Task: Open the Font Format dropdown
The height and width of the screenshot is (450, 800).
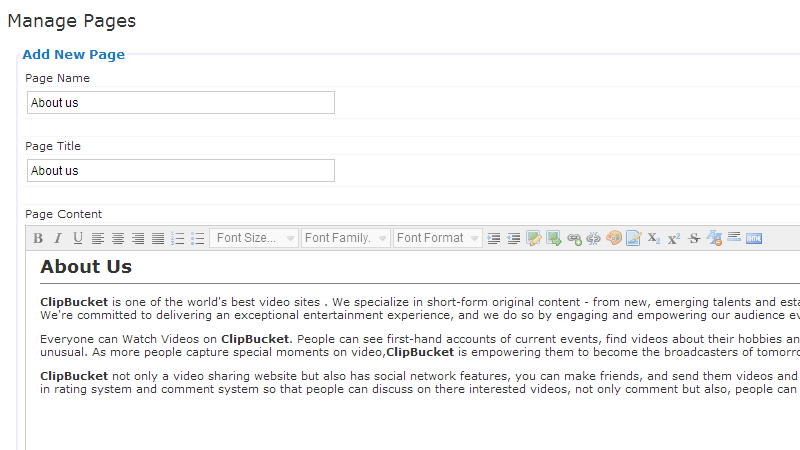Action: click(x=438, y=238)
